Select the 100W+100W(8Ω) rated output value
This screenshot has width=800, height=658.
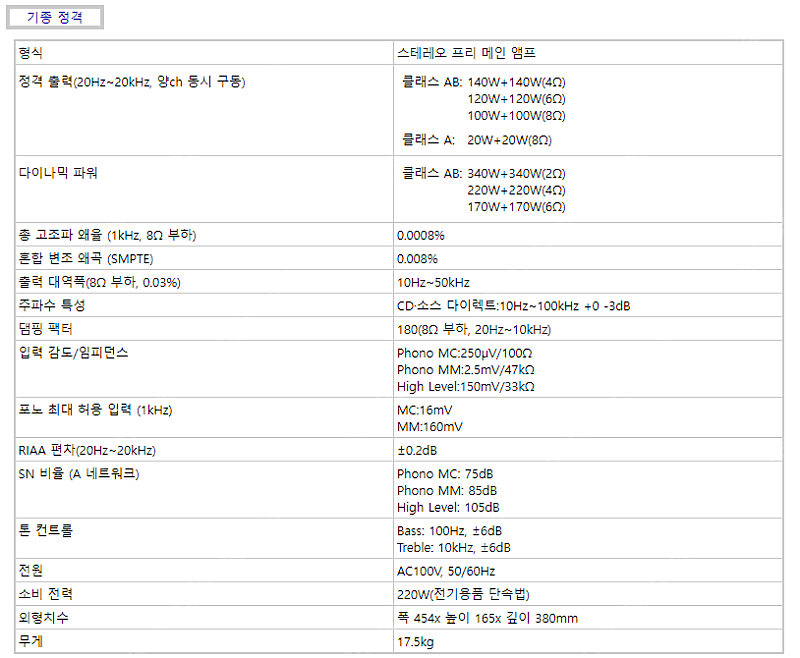[x=516, y=116]
